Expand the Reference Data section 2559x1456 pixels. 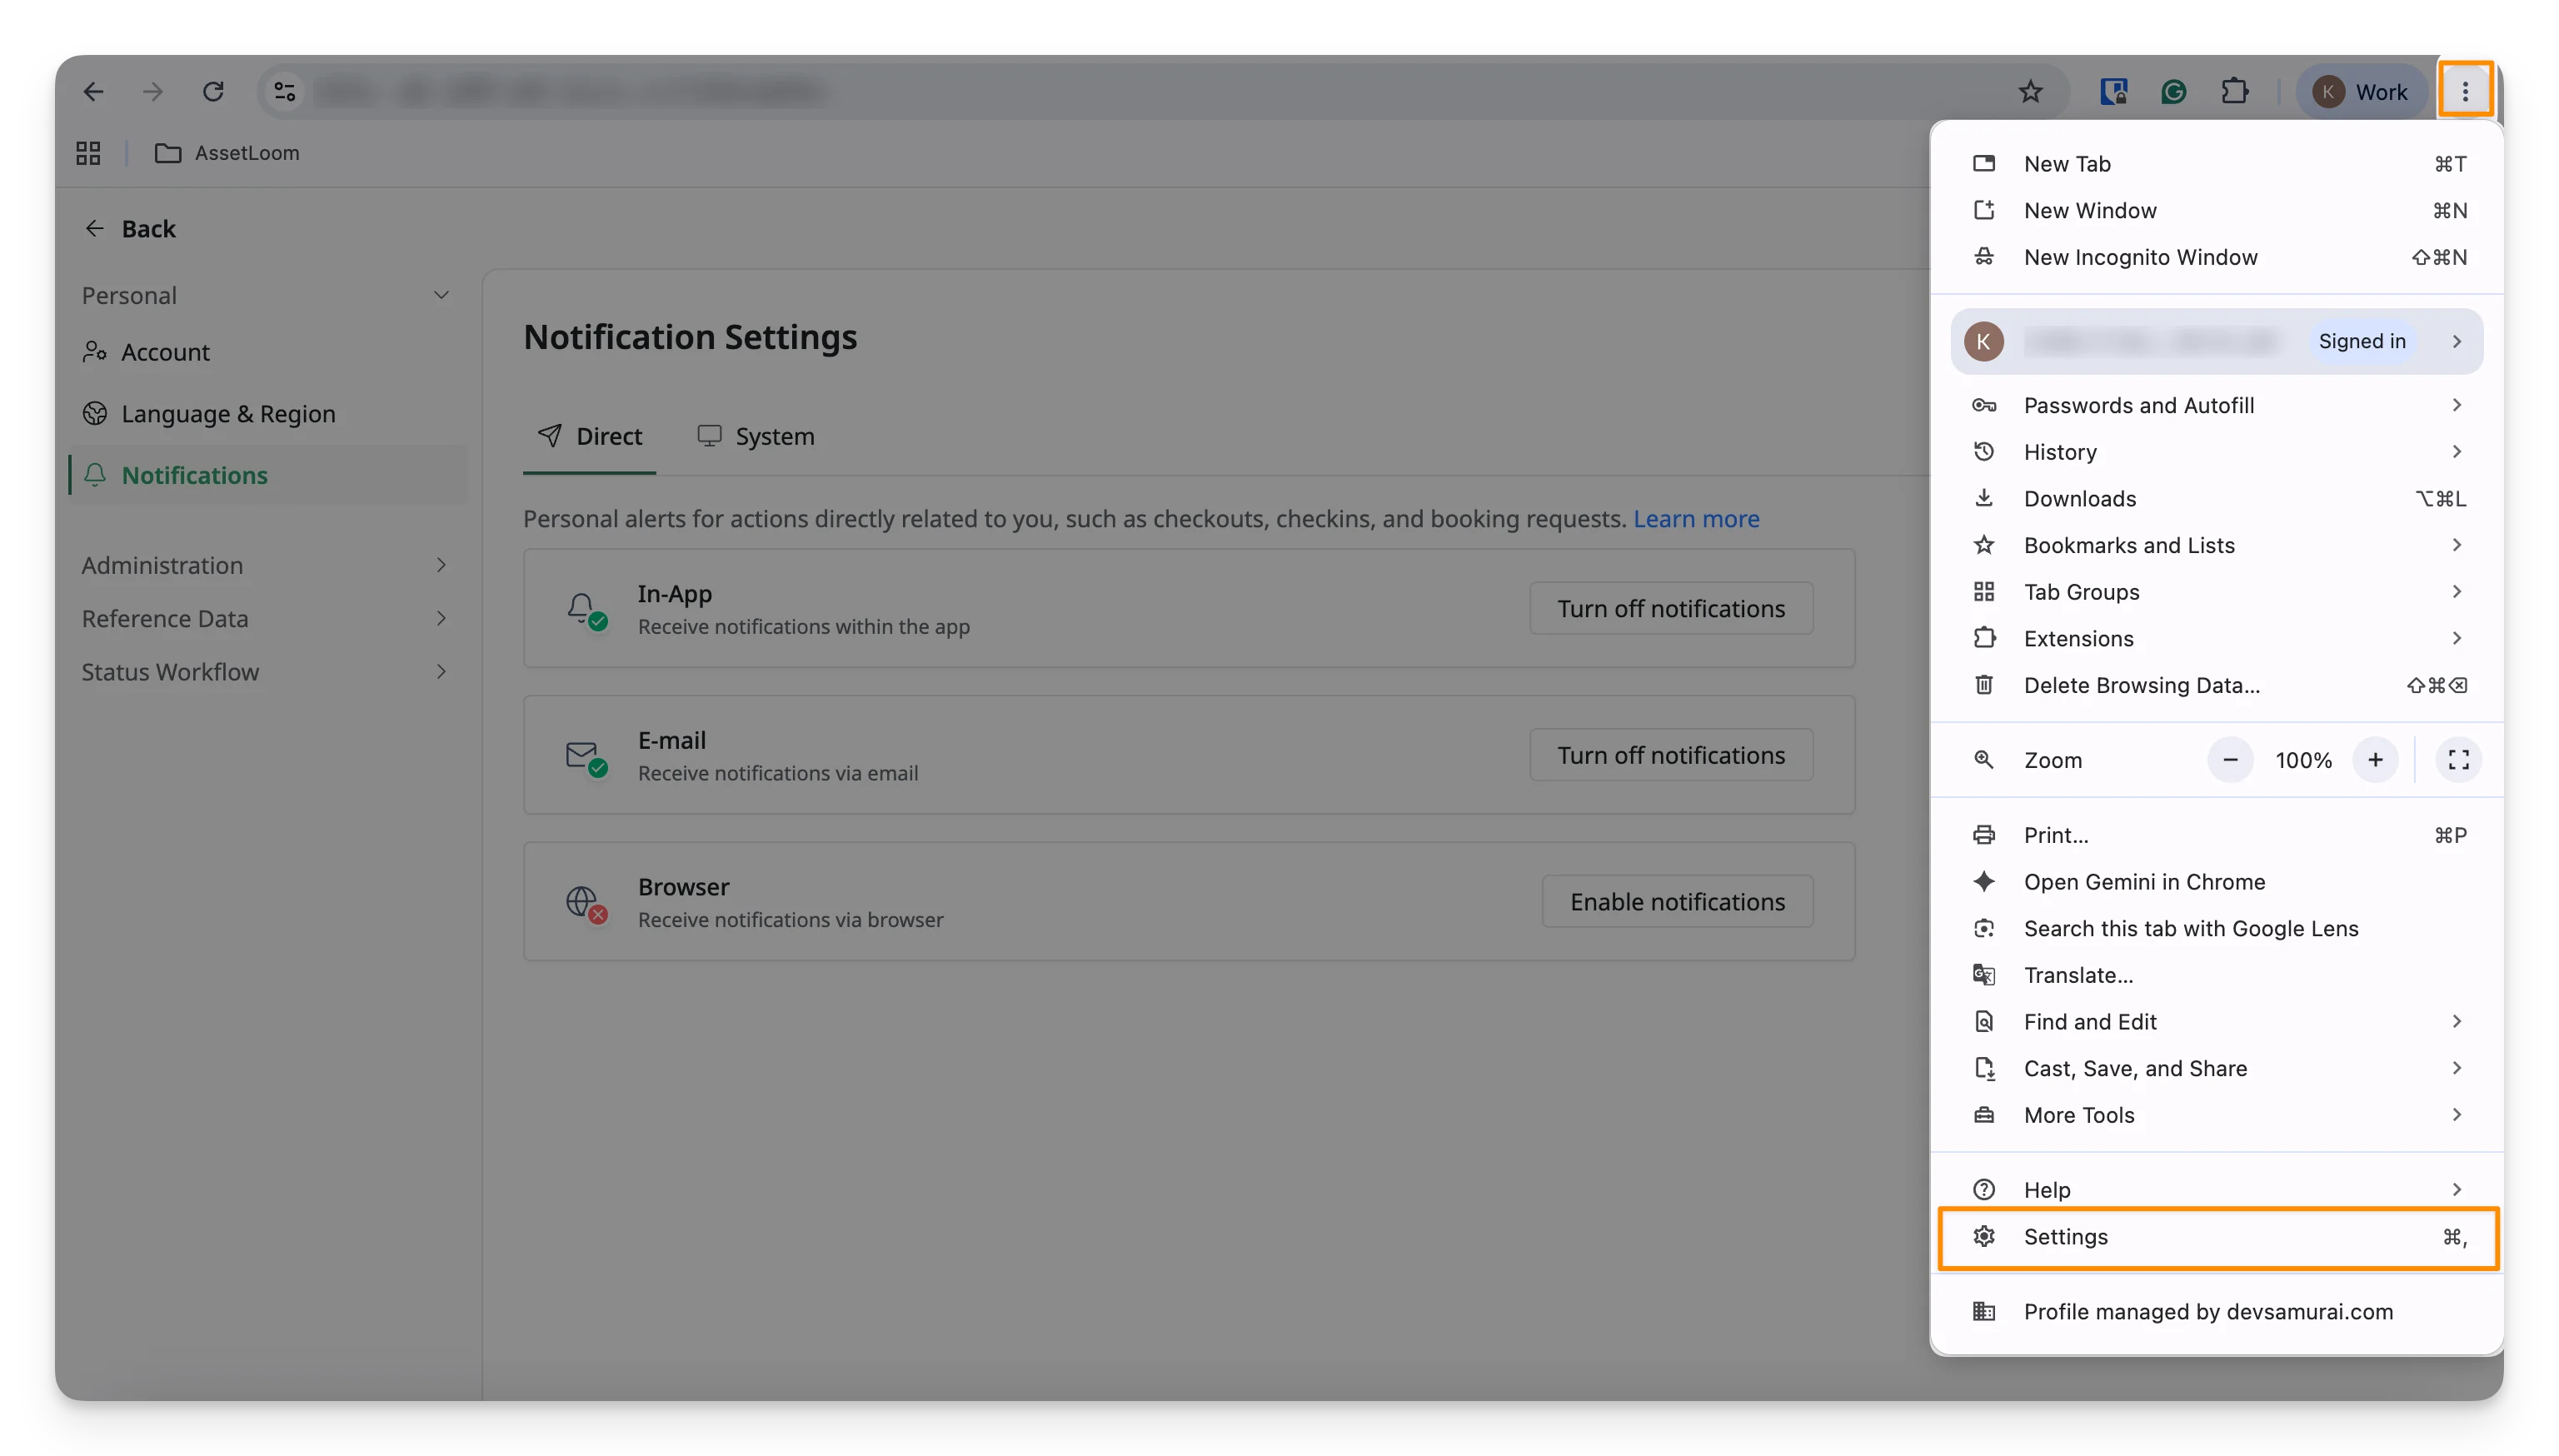266,618
